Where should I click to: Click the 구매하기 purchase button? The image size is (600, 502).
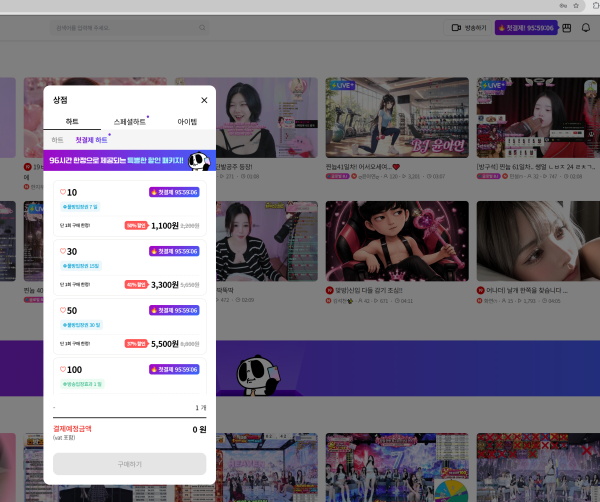(x=130, y=464)
